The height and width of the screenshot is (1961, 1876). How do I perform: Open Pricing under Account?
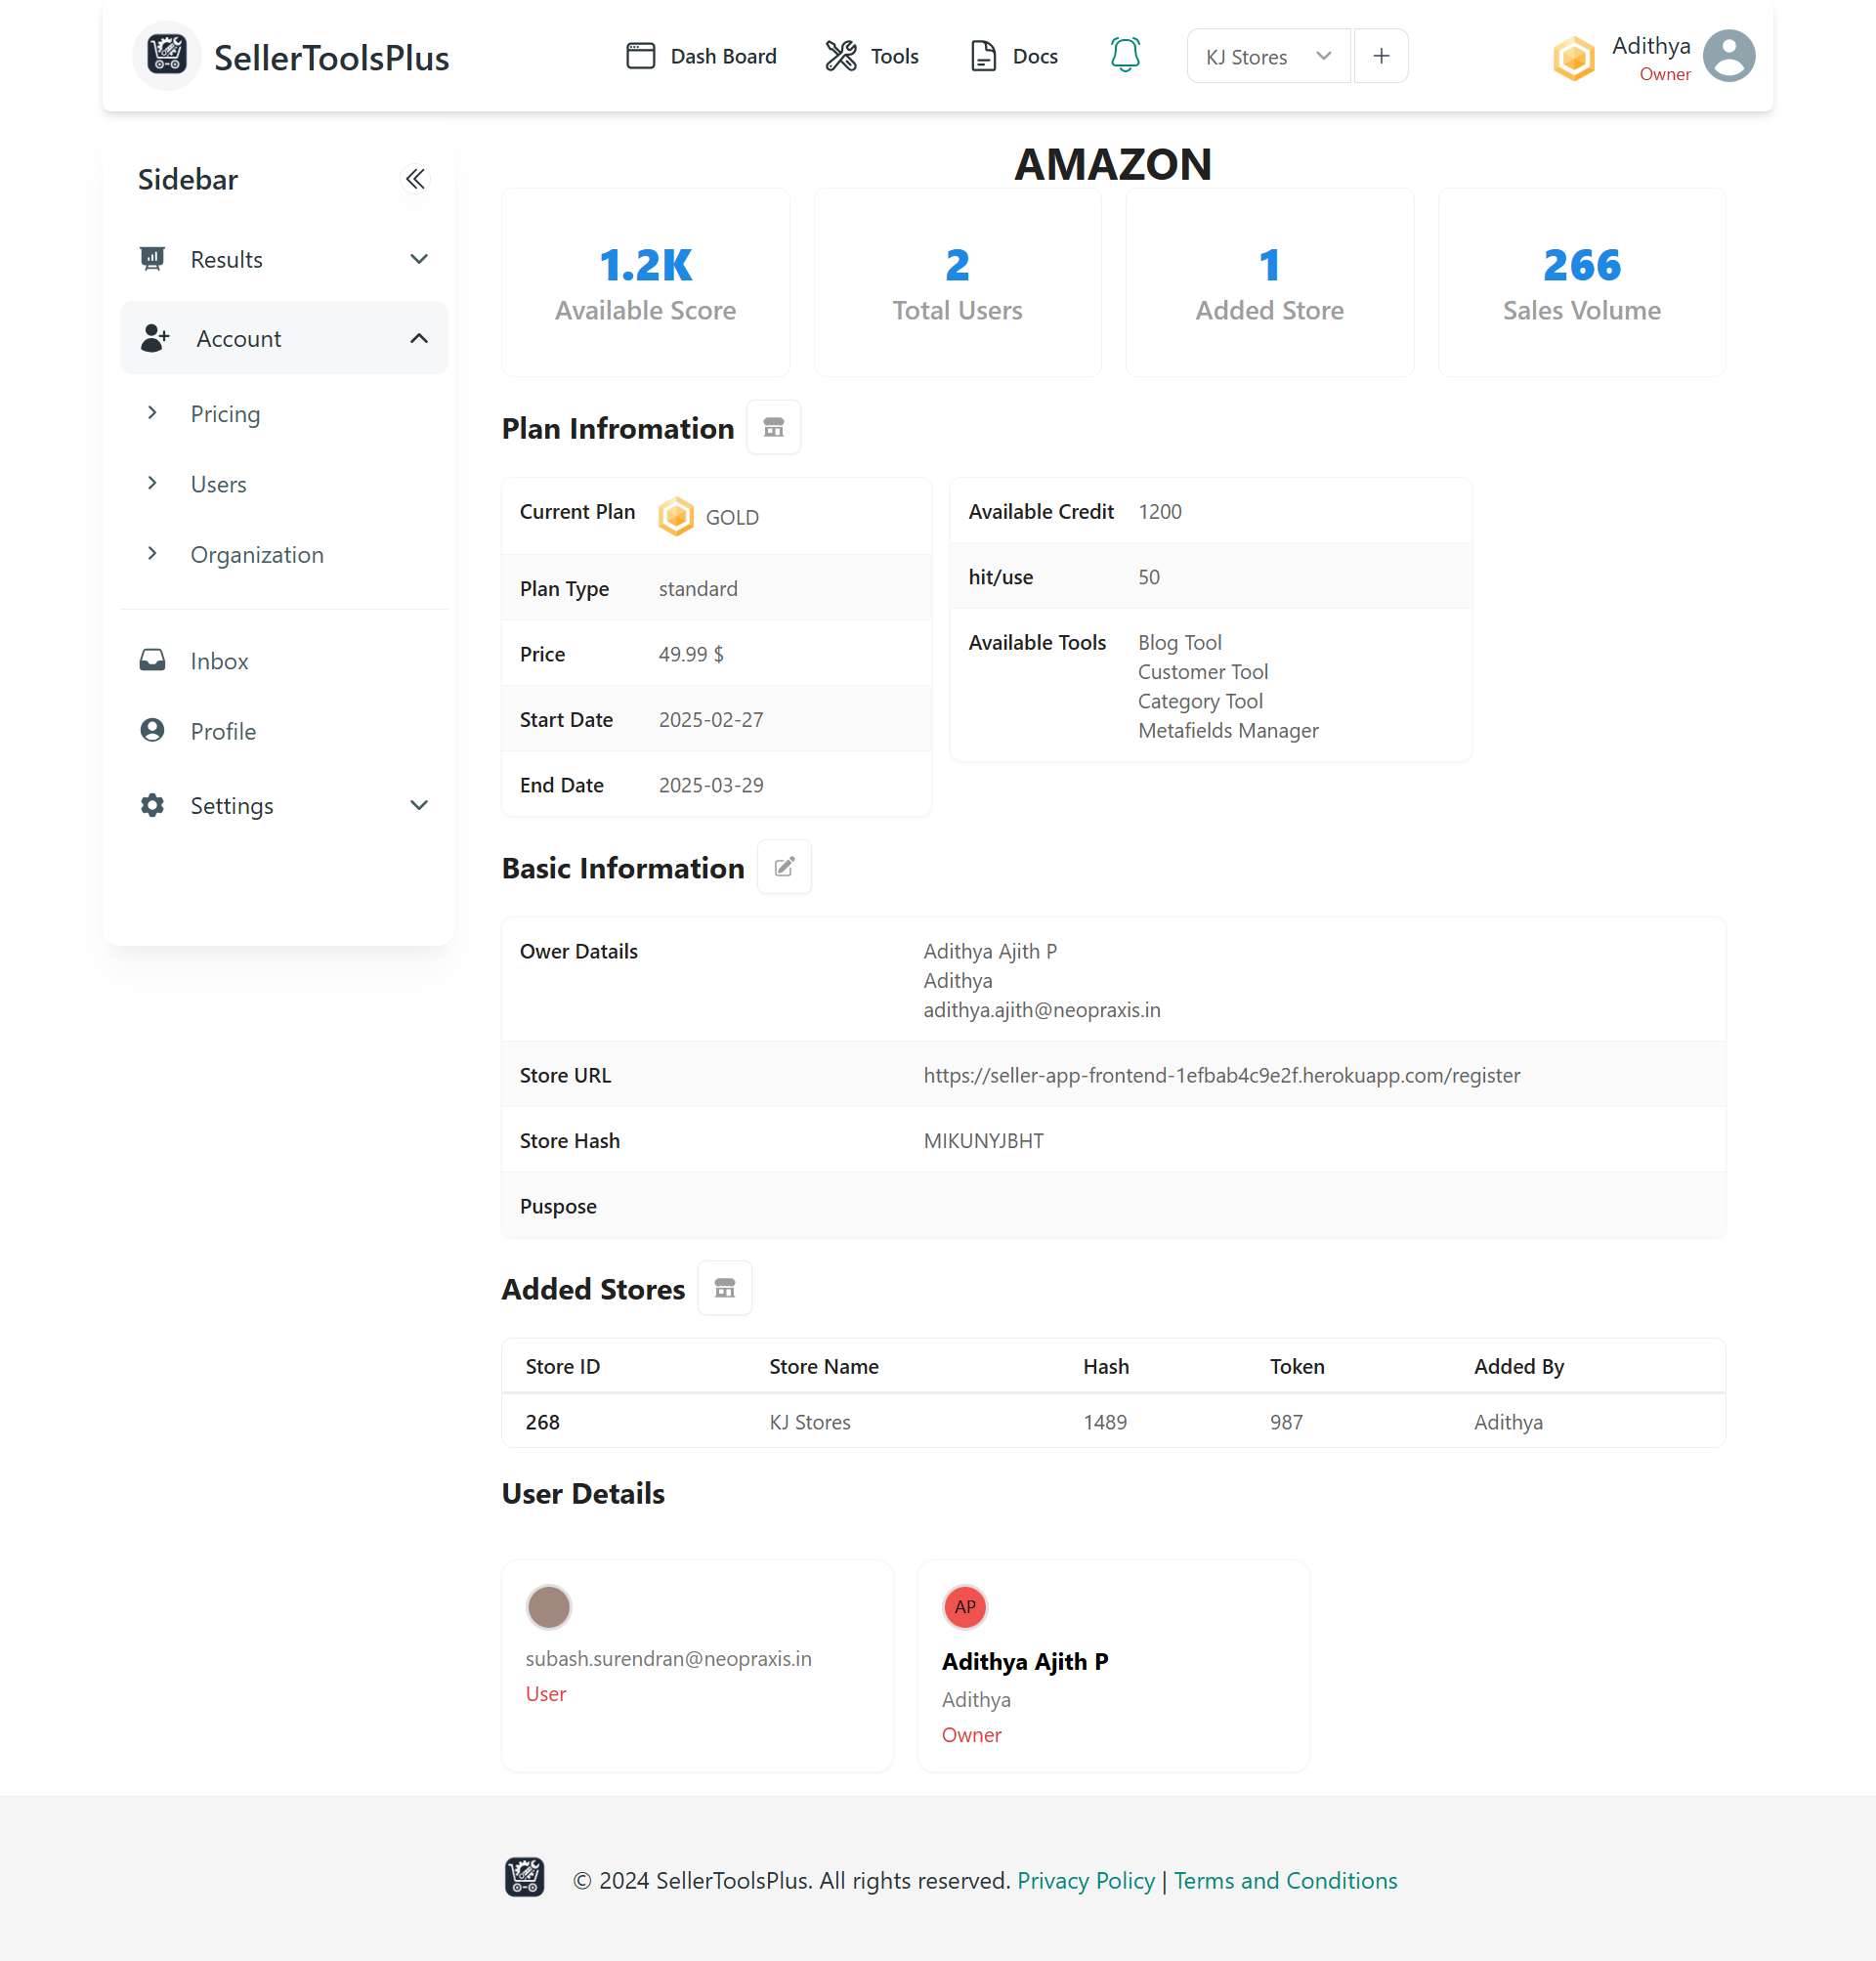click(x=225, y=414)
